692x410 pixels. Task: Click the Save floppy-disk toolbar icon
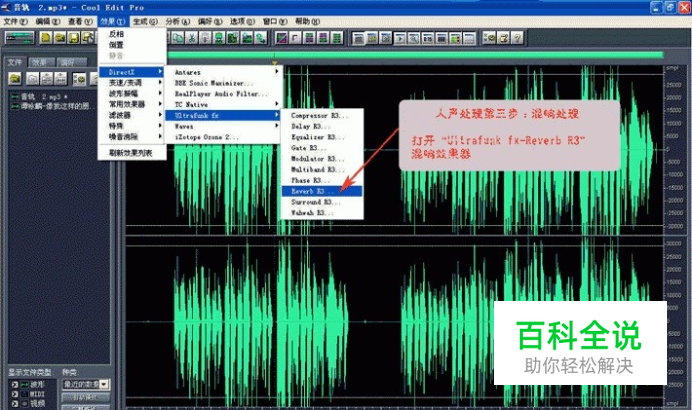(74, 38)
